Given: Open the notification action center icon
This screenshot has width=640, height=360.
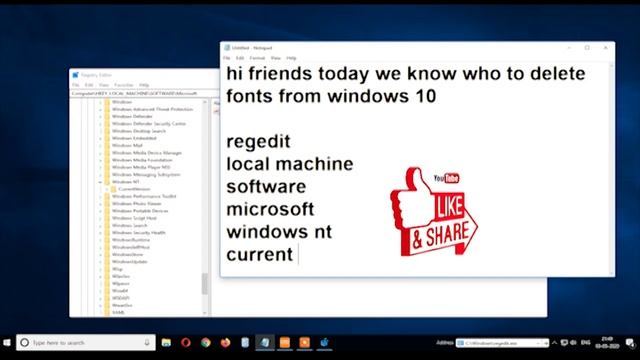Looking at the screenshot, I should tap(630, 342).
